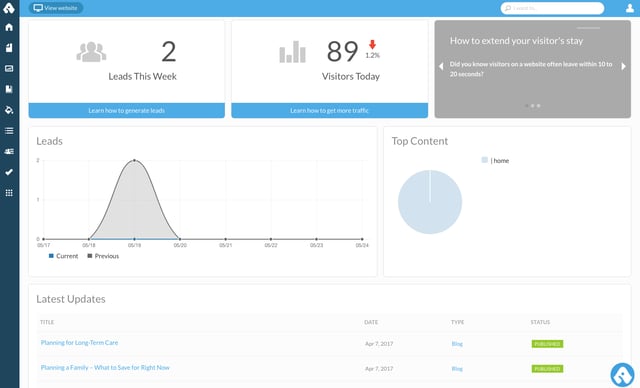Click the 'How to extend your visitor's stay' heading
Viewport: 640px width, 388px height.
coord(516,41)
